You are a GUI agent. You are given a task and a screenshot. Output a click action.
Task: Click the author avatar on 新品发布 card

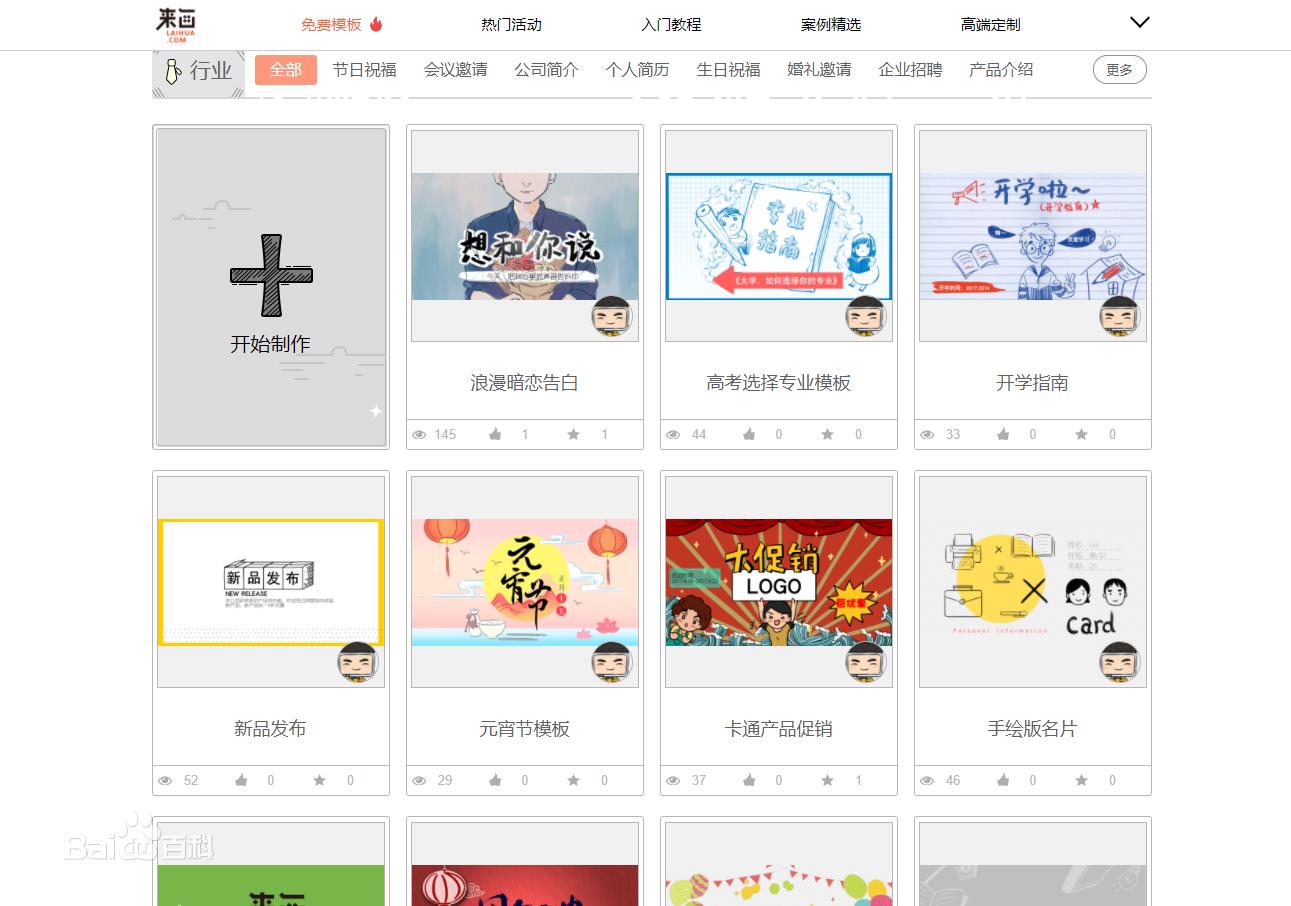pos(358,662)
